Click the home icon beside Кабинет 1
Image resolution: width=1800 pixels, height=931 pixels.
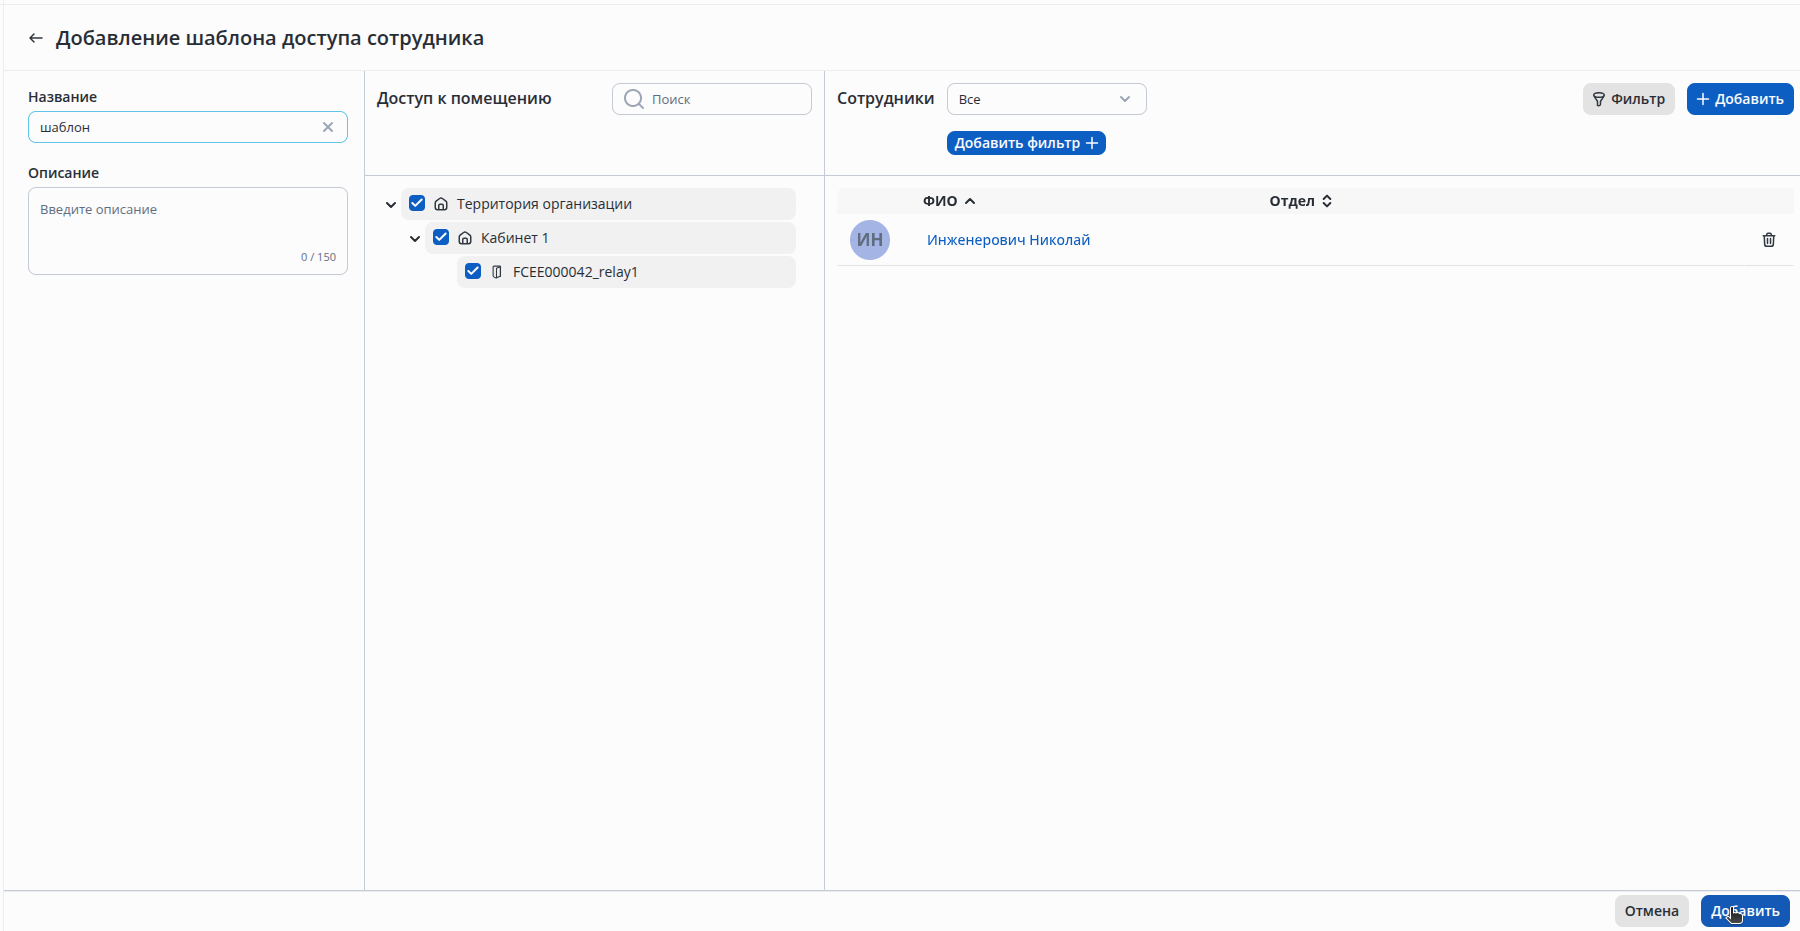click(x=465, y=238)
